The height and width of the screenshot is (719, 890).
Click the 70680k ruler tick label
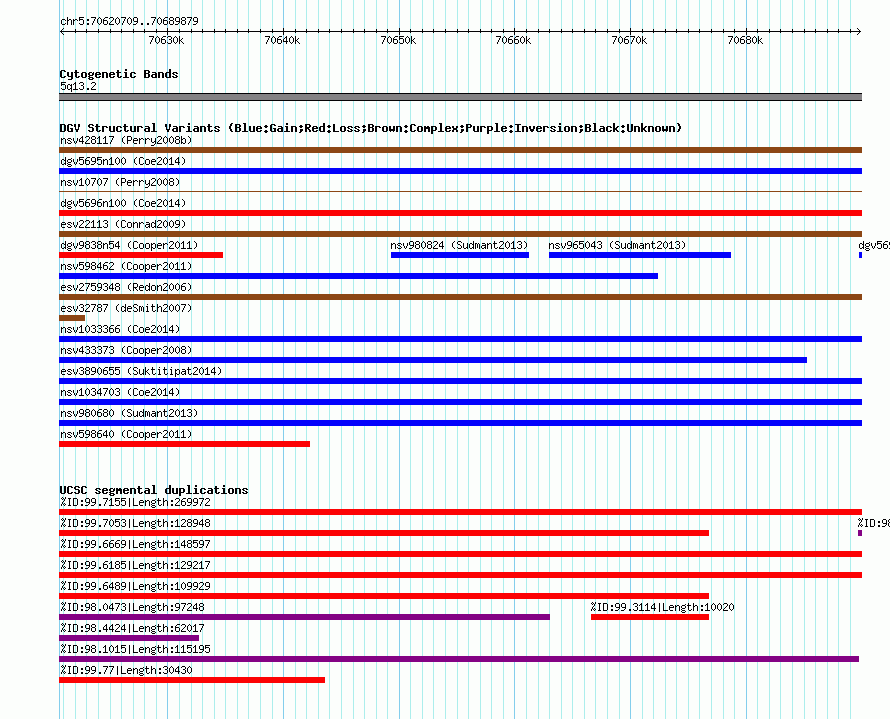[745, 40]
